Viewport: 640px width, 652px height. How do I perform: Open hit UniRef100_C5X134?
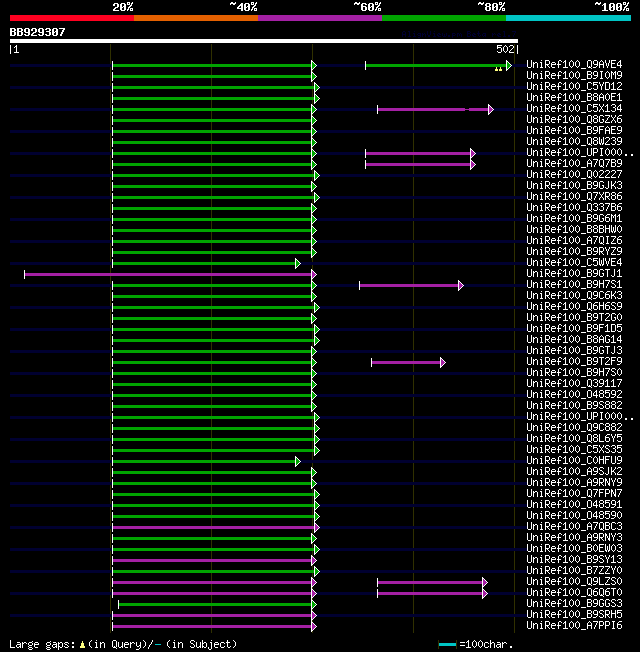pos(574,109)
